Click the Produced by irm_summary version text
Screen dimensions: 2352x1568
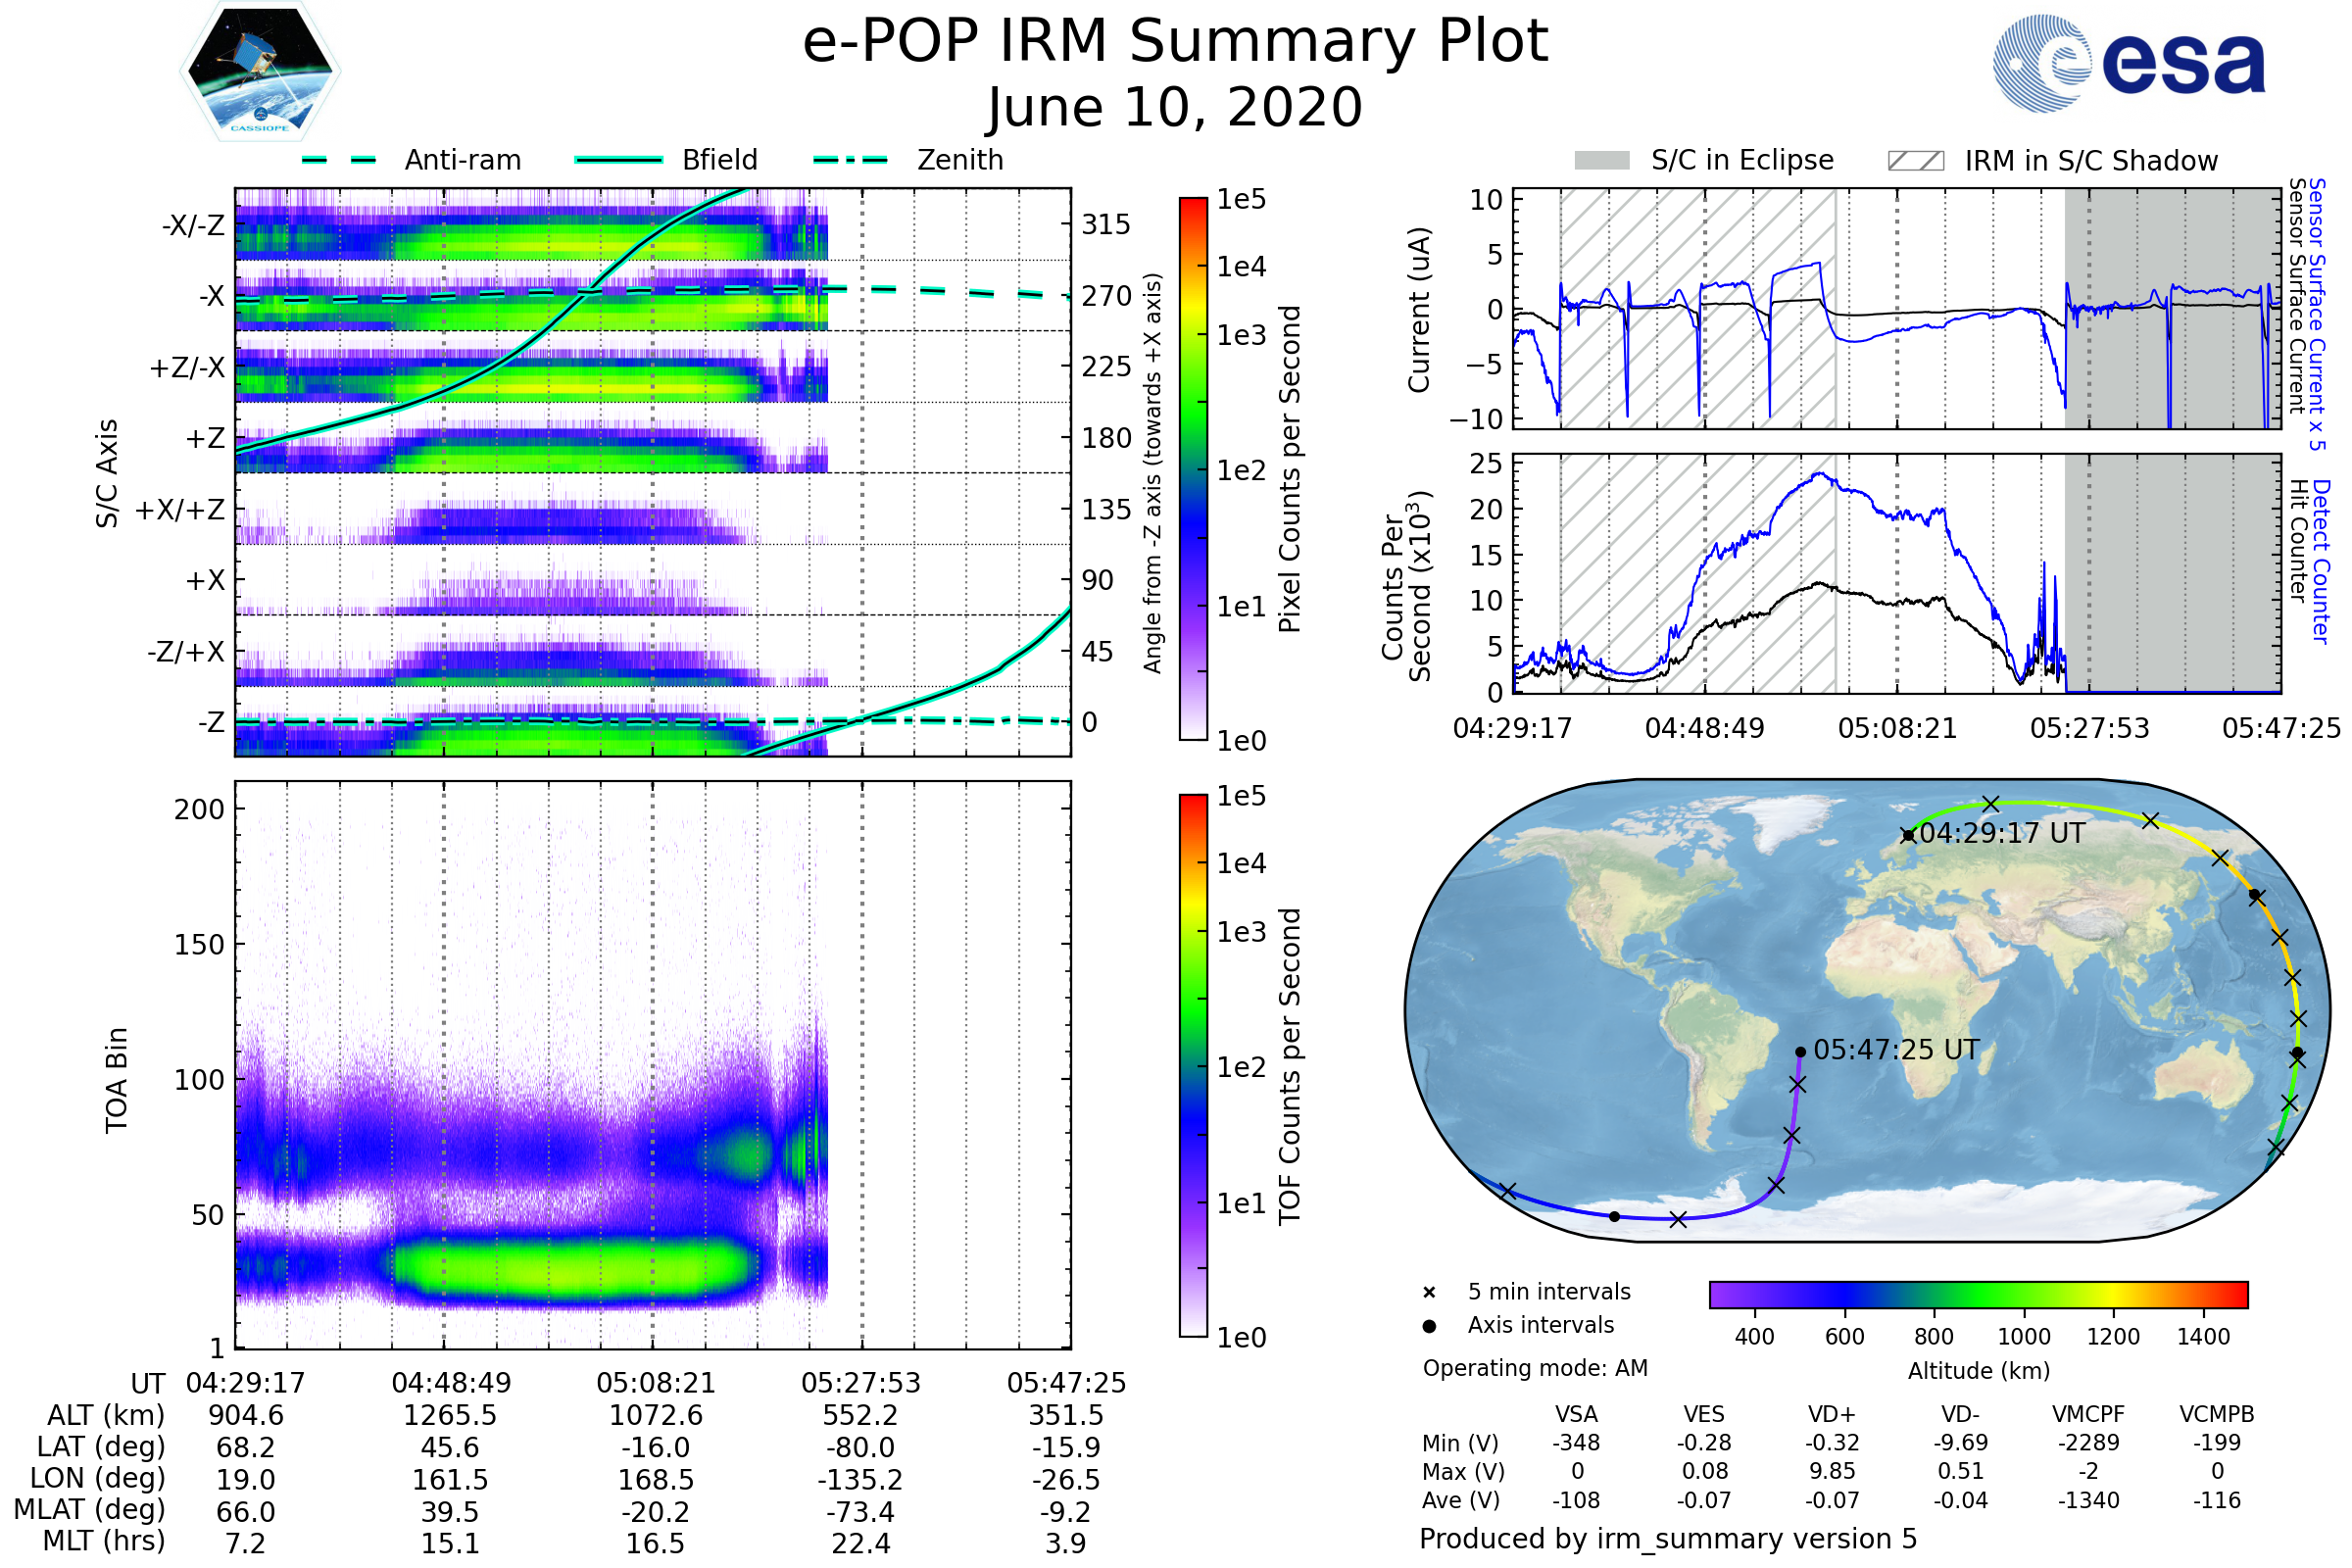click(1667, 1538)
